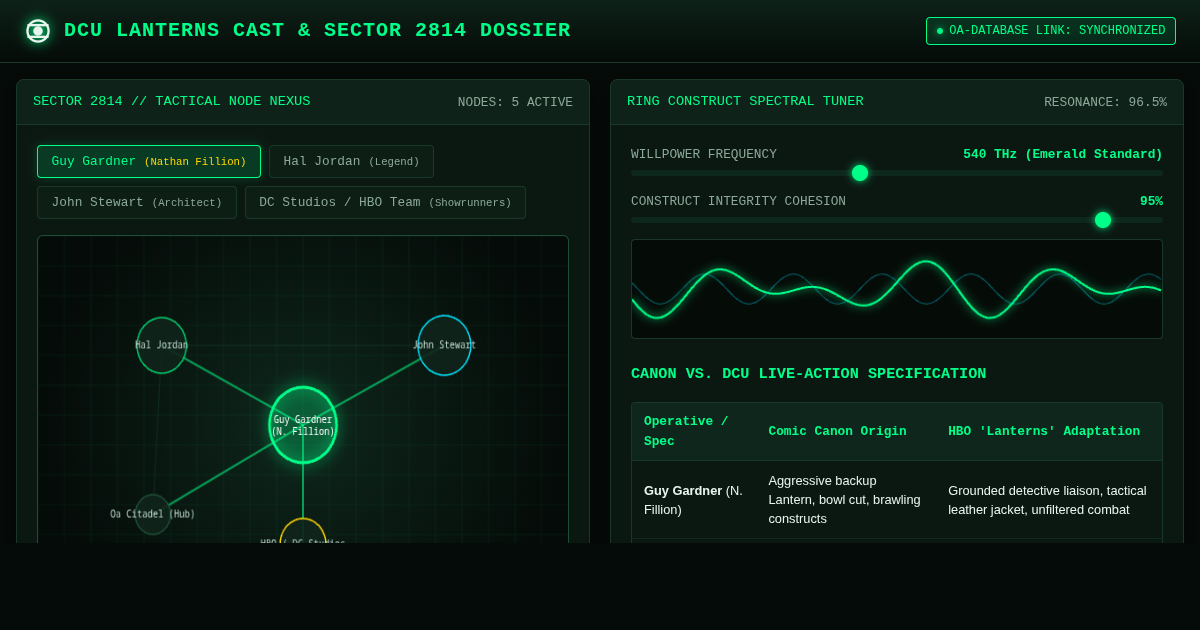Click the '95%' cohesion value
The height and width of the screenshot is (630, 1200).
point(1151,201)
